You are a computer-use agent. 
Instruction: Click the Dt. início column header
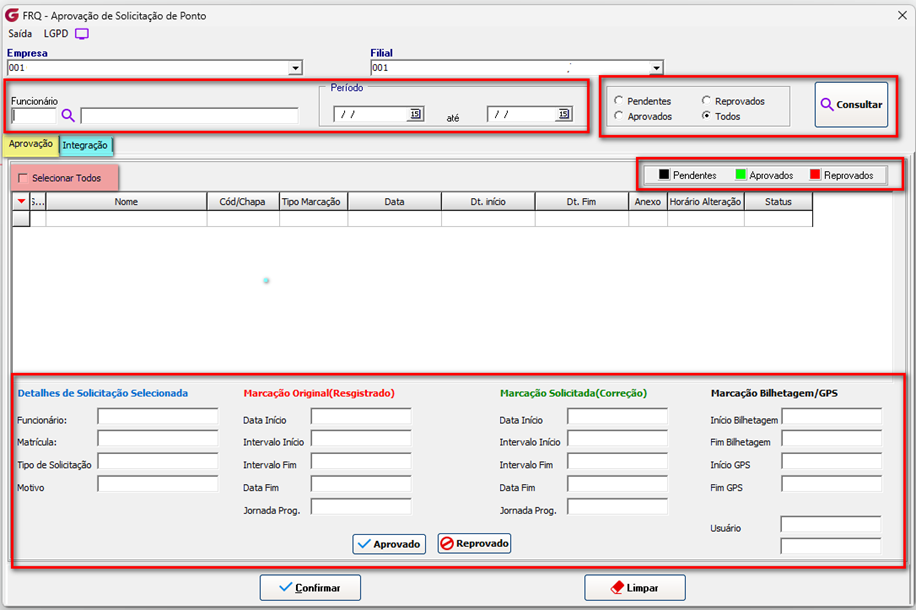(x=488, y=202)
